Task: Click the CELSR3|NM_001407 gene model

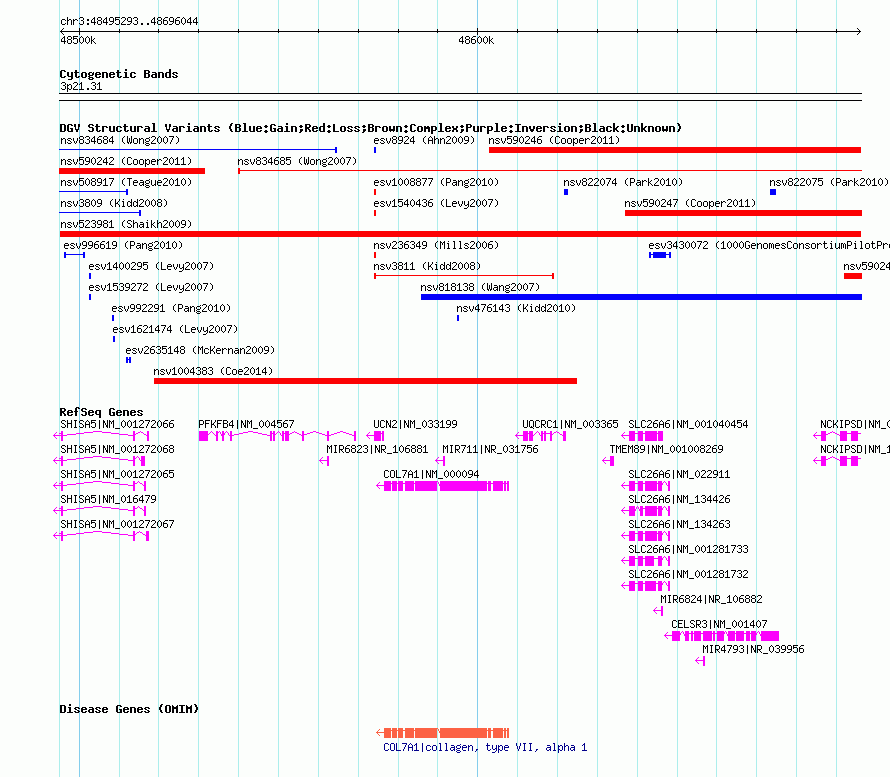Action: (721, 636)
